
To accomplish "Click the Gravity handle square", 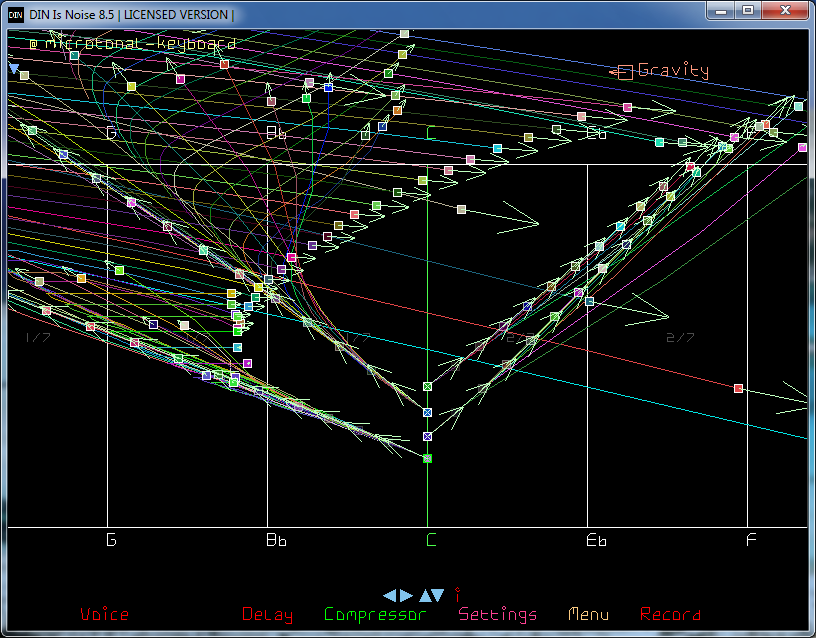I will pos(625,71).
